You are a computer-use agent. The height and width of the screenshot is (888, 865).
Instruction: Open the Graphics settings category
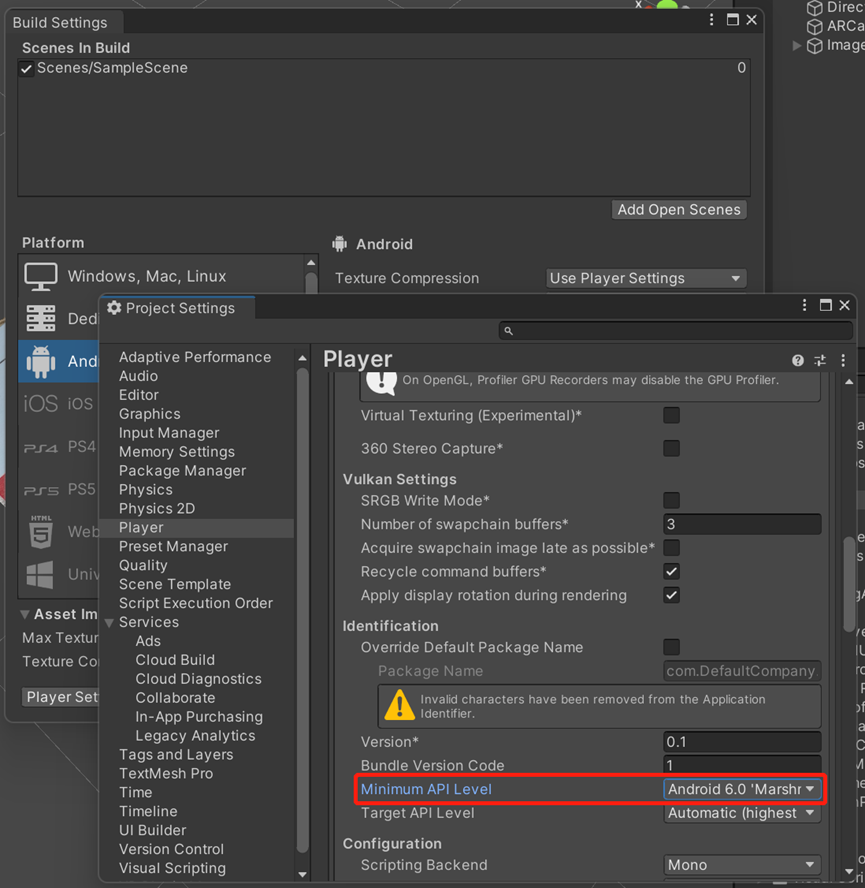(x=150, y=414)
